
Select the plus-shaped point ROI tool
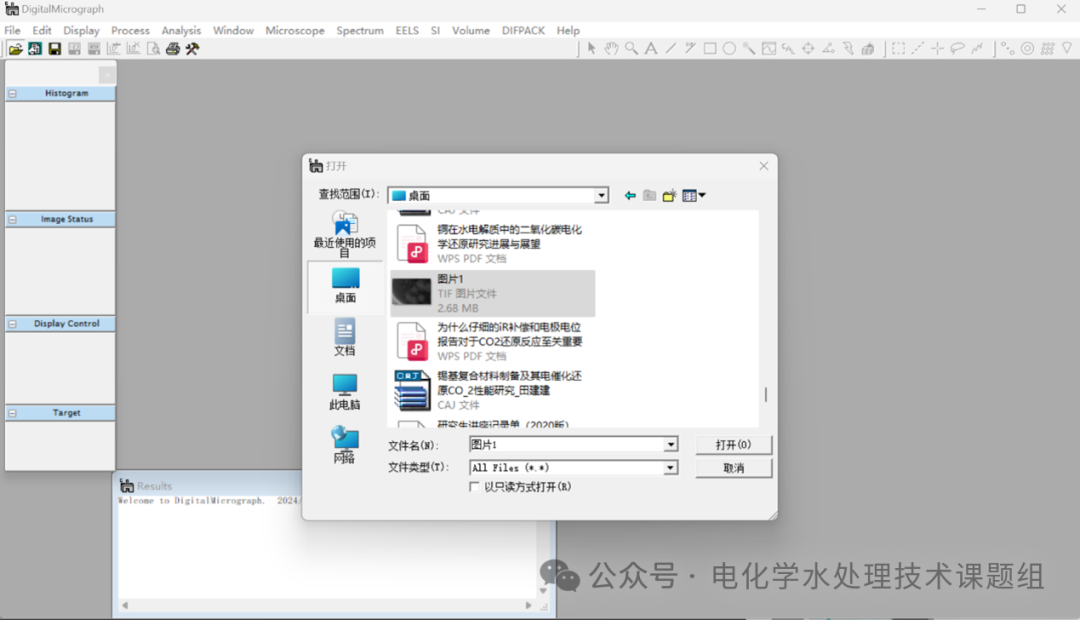937,48
